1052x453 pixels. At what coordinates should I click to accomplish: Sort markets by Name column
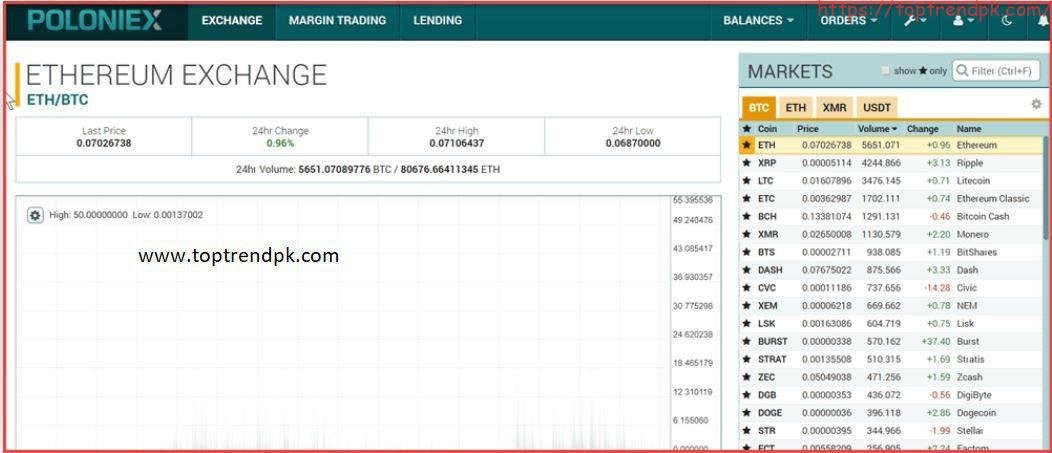coord(969,128)
